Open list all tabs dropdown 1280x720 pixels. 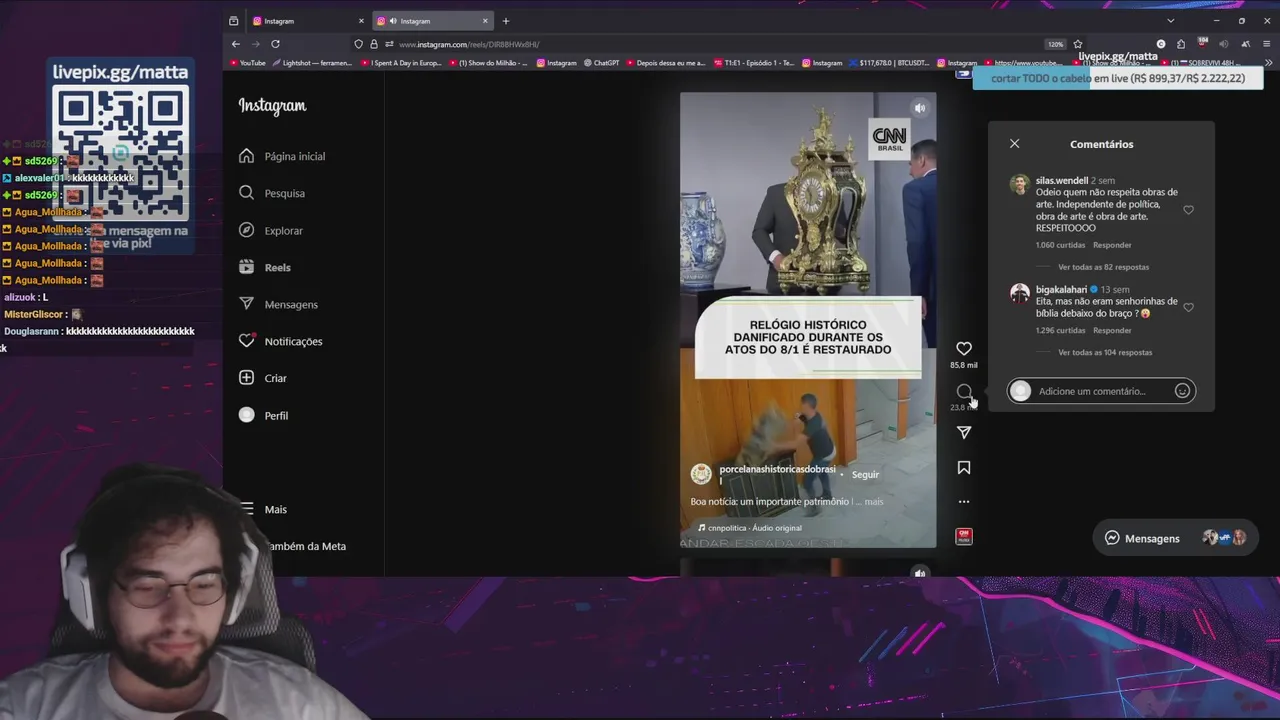pos(1170,21)
